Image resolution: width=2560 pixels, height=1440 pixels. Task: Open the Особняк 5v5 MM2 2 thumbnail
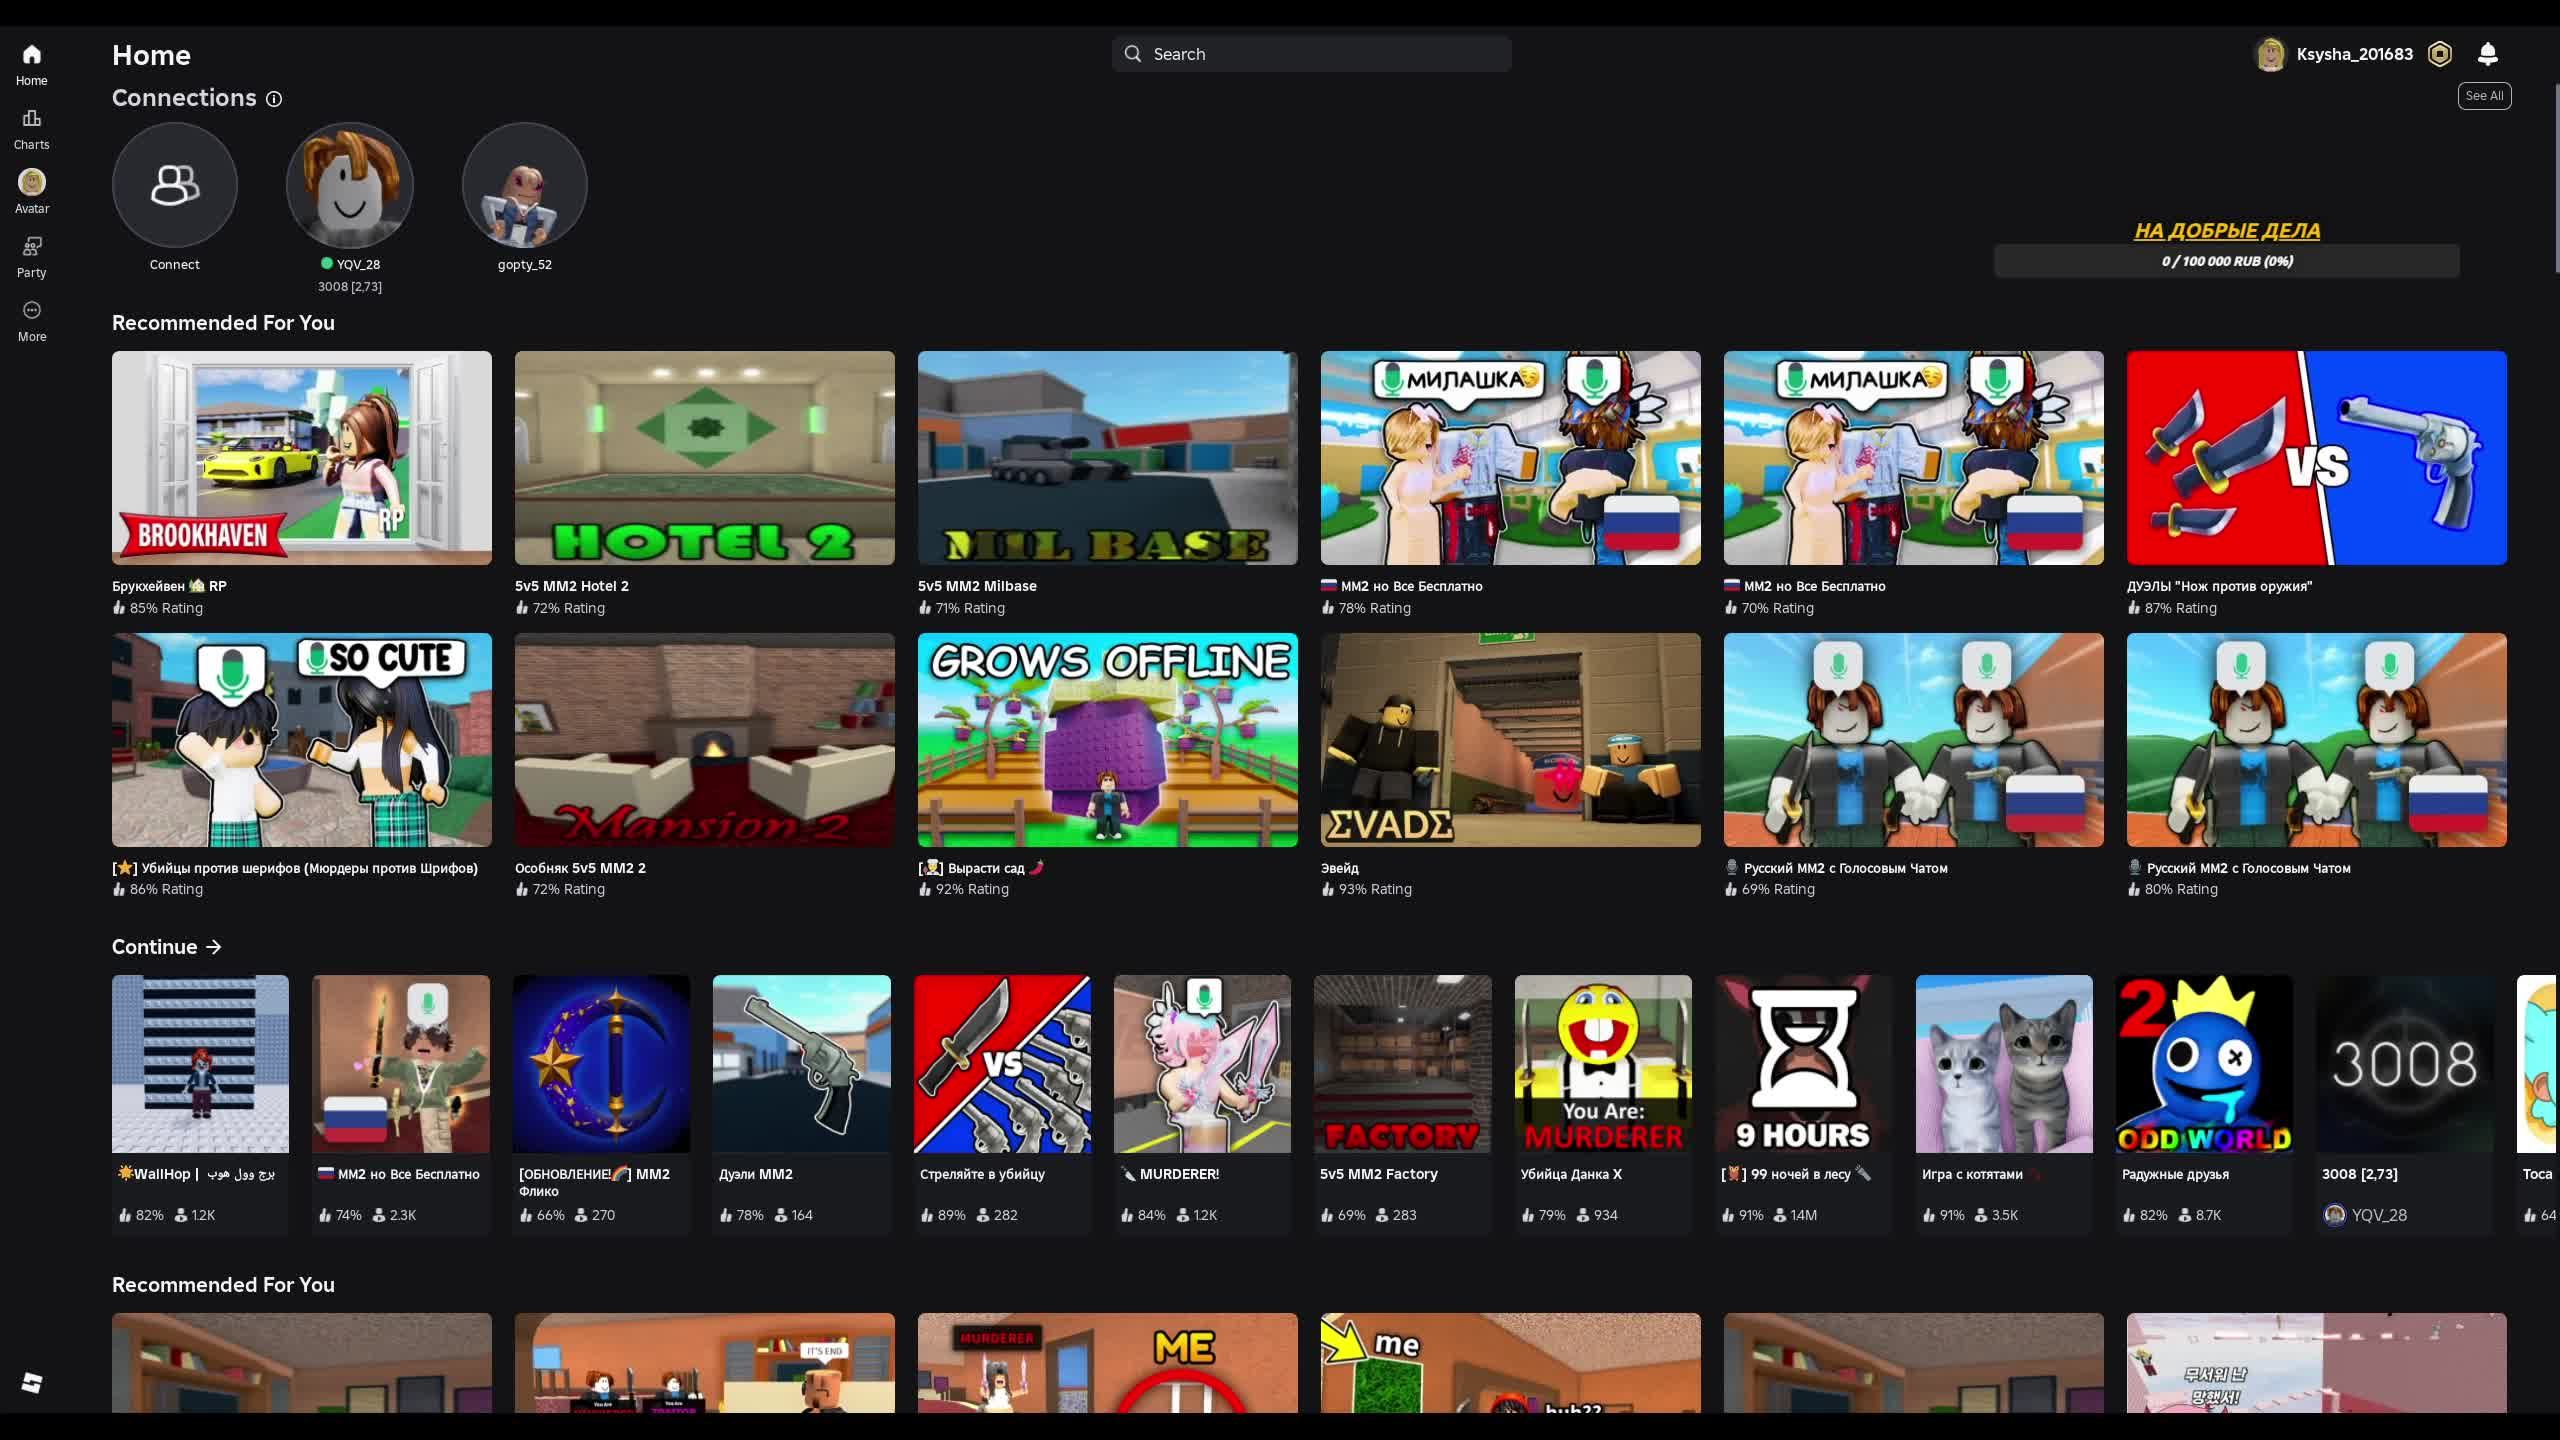705,740
